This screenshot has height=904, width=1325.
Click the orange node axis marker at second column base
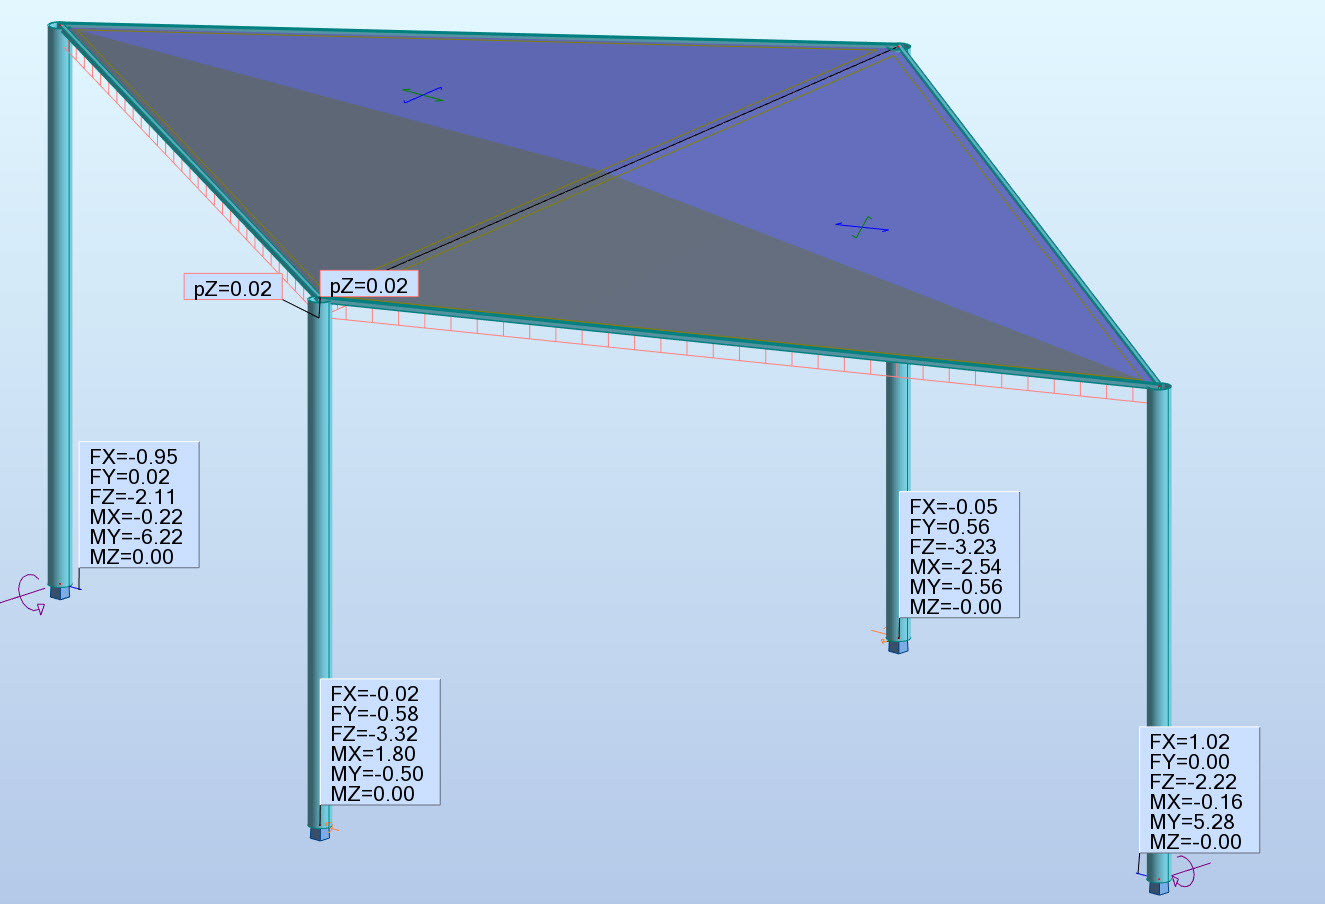pyautogui.click(x=332, y=828)
